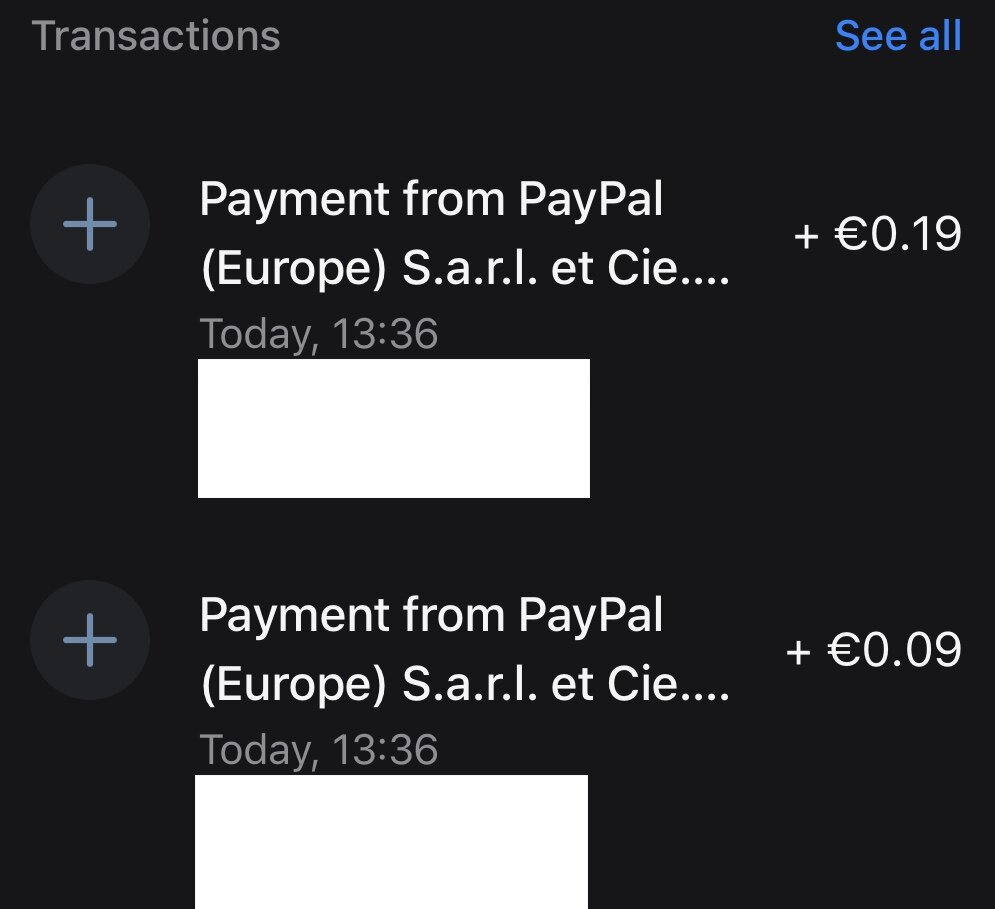Tap the '(Europe) S.a.r.l. et Cie' line of the €0.09 payment

tap(464, 687)
